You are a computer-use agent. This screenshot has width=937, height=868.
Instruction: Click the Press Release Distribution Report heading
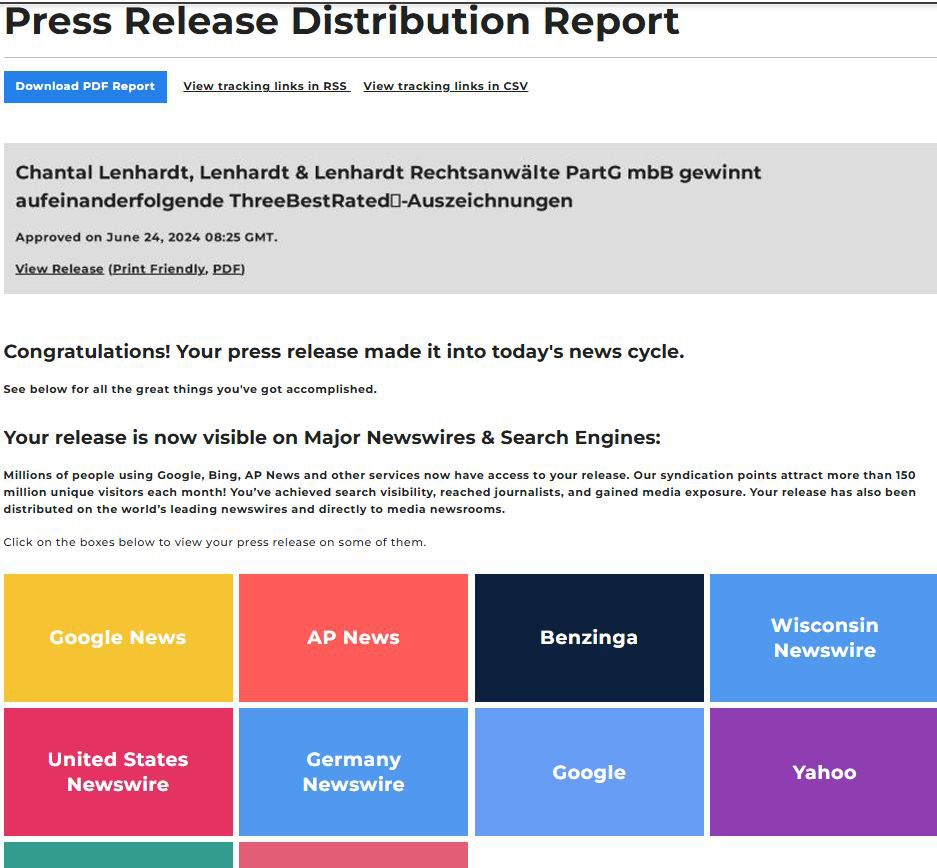click(x=342, y=23)
